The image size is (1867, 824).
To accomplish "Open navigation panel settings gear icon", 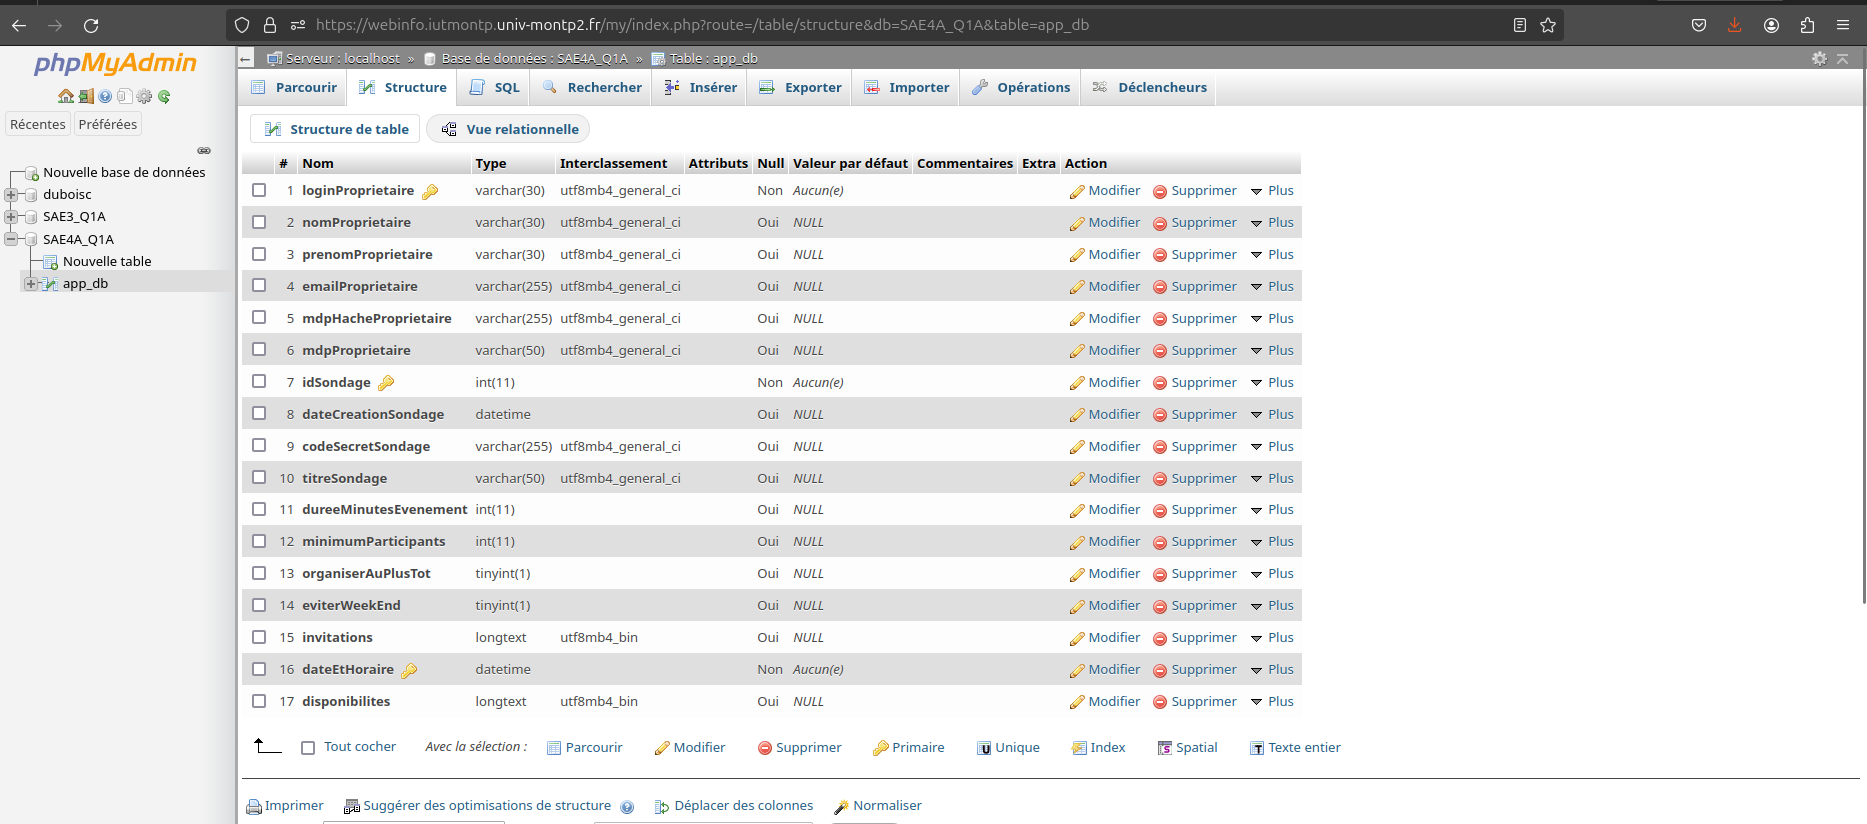I will click(144, 96).
